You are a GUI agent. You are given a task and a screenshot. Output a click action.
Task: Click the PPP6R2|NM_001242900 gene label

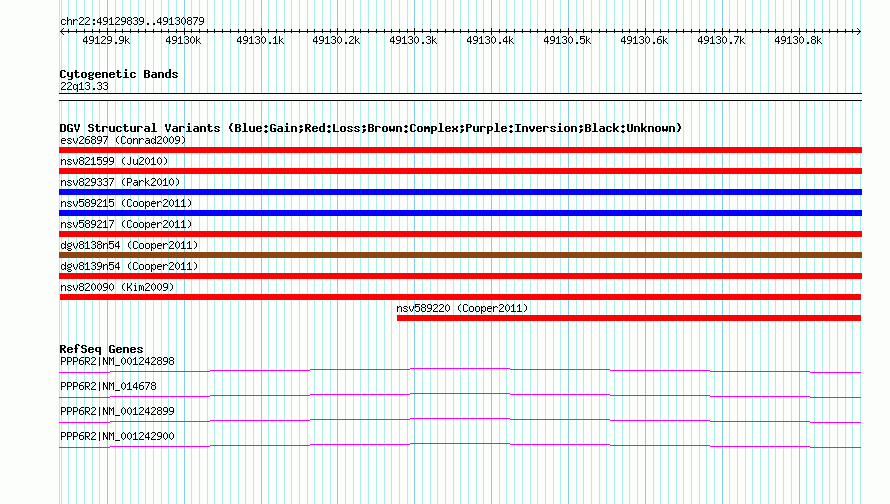(x=117, y=436)
